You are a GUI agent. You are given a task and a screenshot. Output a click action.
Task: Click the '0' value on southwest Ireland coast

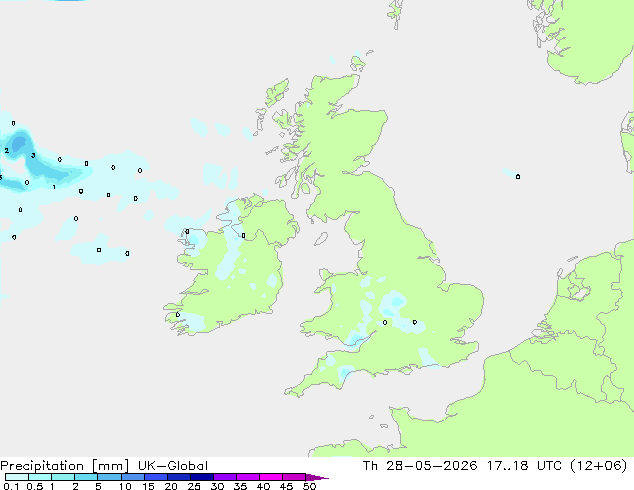pos(178,315)
